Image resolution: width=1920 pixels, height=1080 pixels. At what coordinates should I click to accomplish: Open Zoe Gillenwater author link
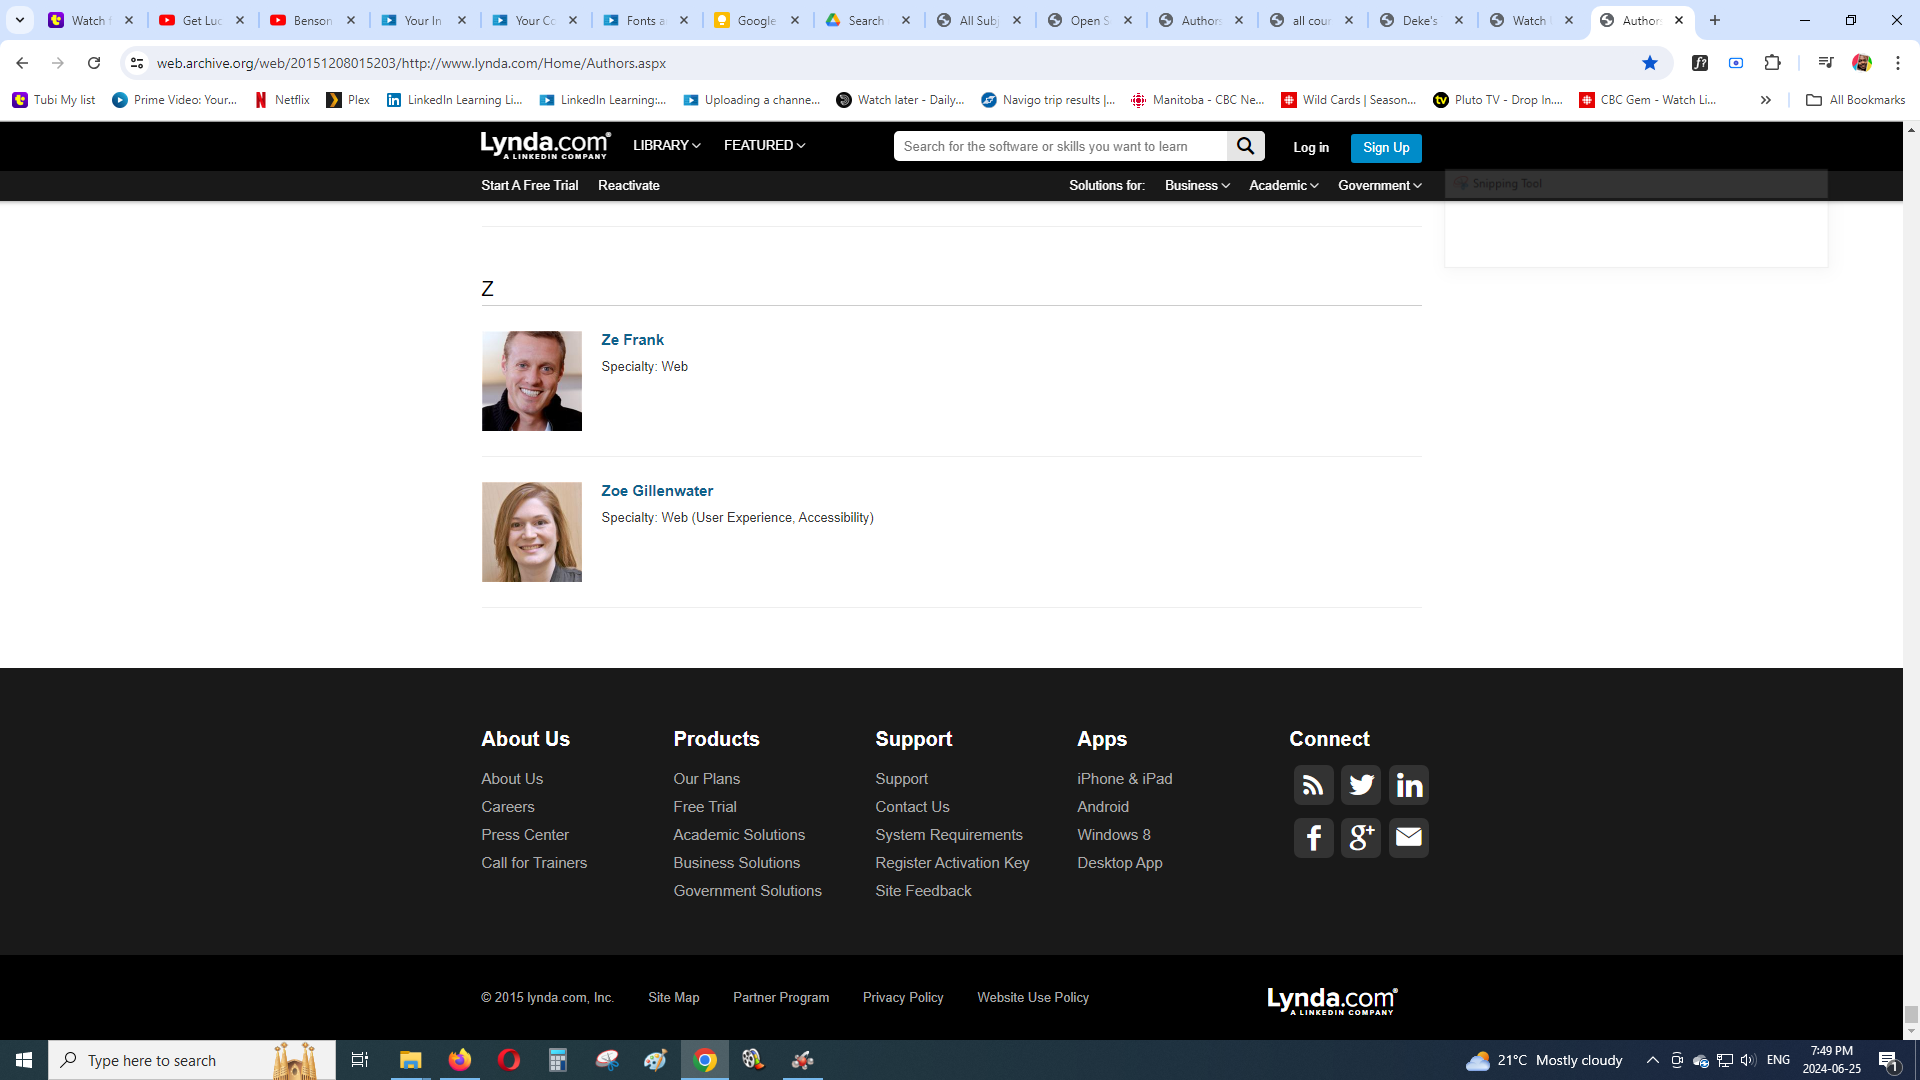coord(656,491)
